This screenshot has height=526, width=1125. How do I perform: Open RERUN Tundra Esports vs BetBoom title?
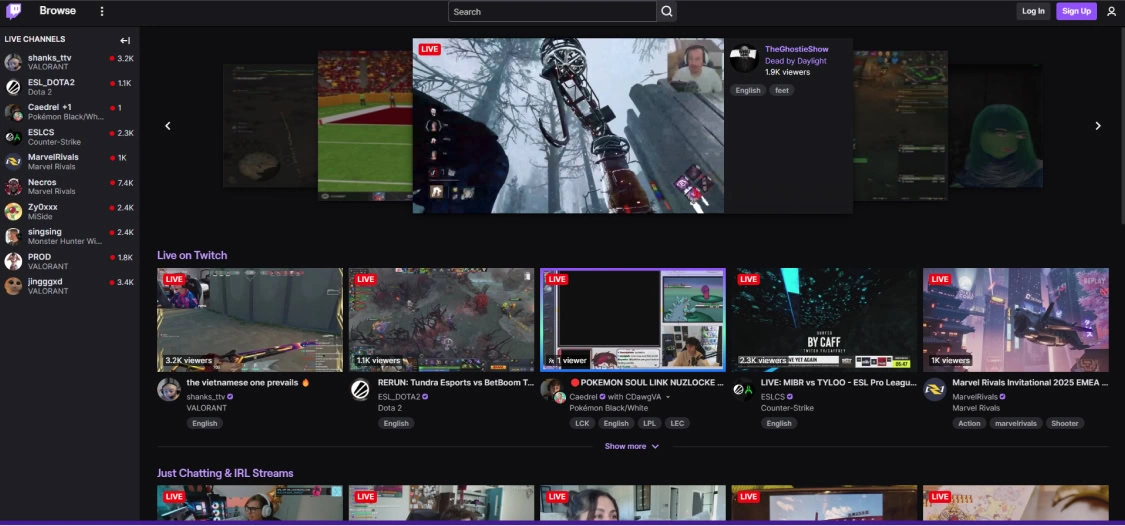pos(456,383)
